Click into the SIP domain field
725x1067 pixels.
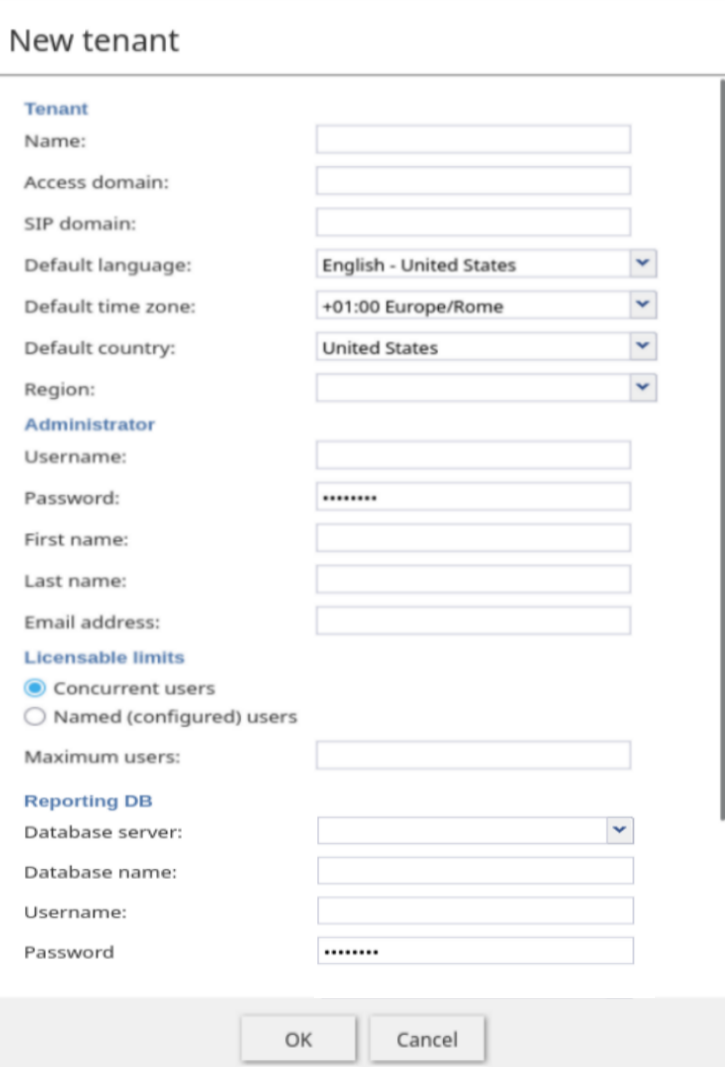[x=473, y=222]
